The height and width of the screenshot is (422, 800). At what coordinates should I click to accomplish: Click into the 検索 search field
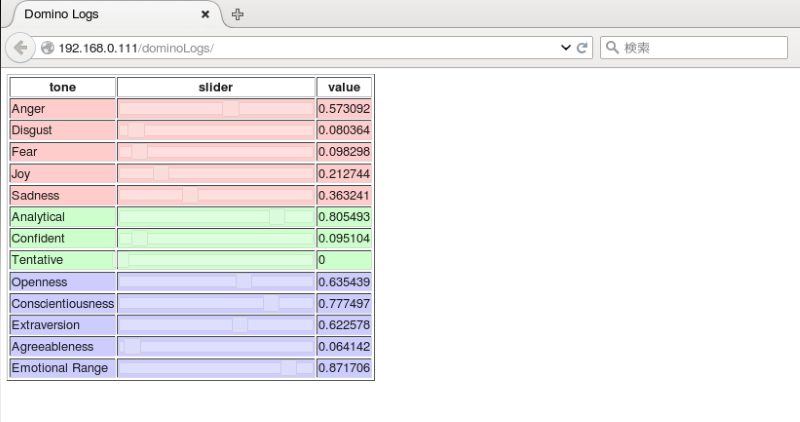point(694,48)
